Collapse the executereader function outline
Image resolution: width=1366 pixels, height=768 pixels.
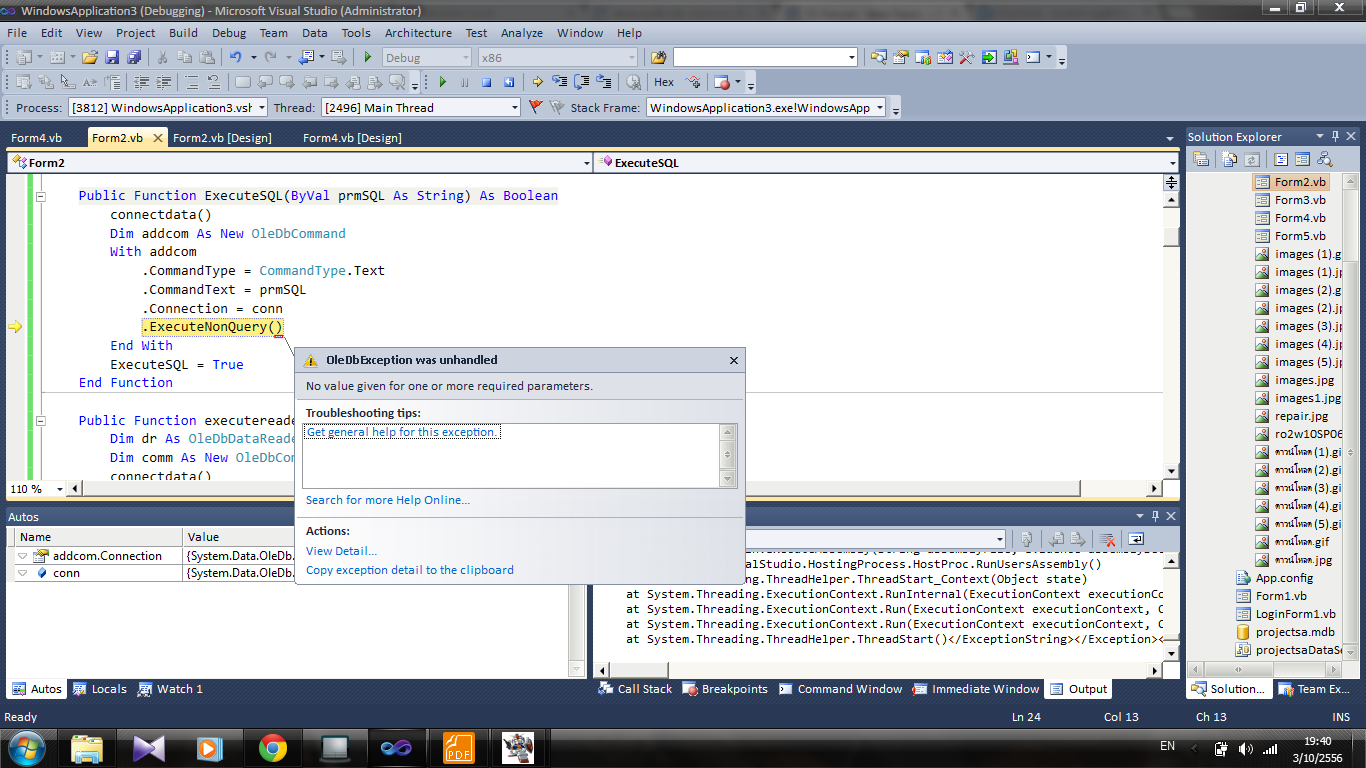(41, 421)
